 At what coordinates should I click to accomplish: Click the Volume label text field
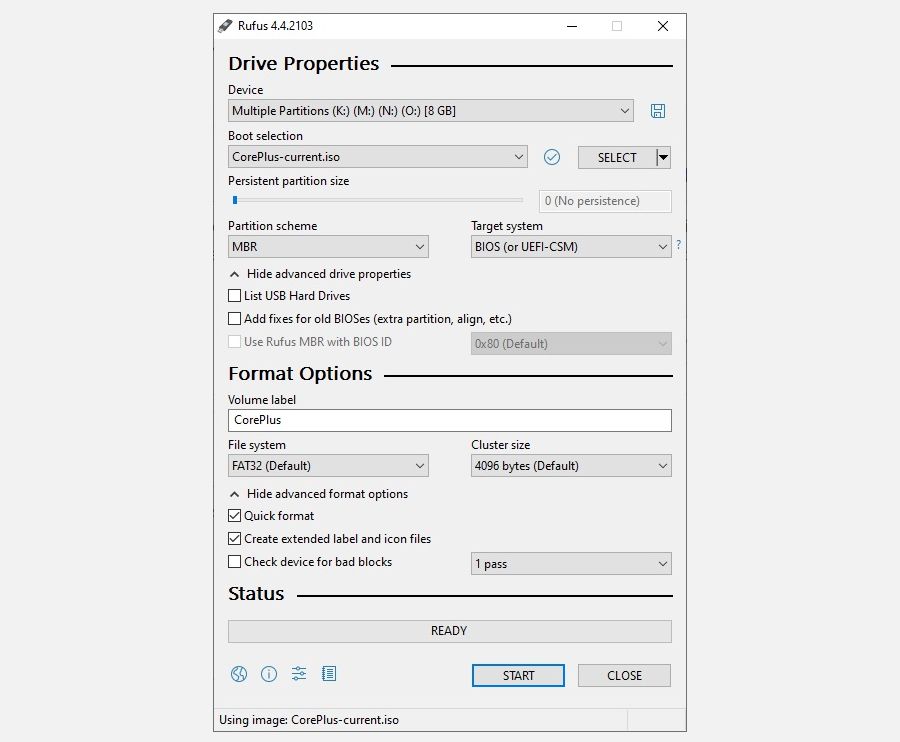pyautogui.click(x=449, y=420)
